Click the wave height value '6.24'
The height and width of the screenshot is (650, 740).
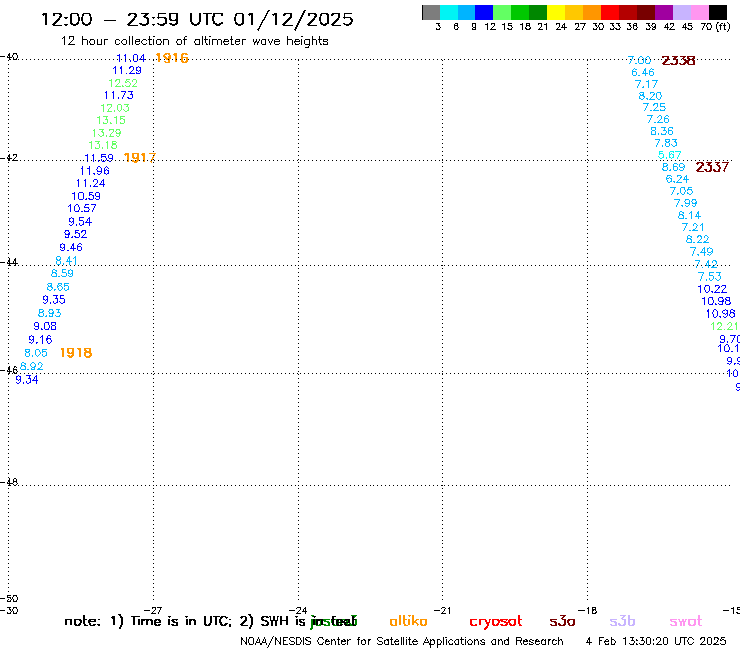[677, 179]
